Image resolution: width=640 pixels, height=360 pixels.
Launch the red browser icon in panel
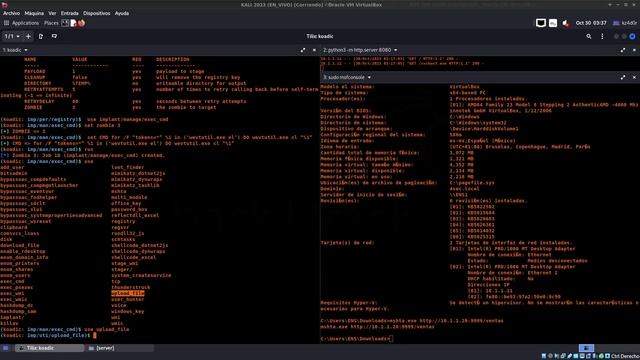(x=81, y=23)
